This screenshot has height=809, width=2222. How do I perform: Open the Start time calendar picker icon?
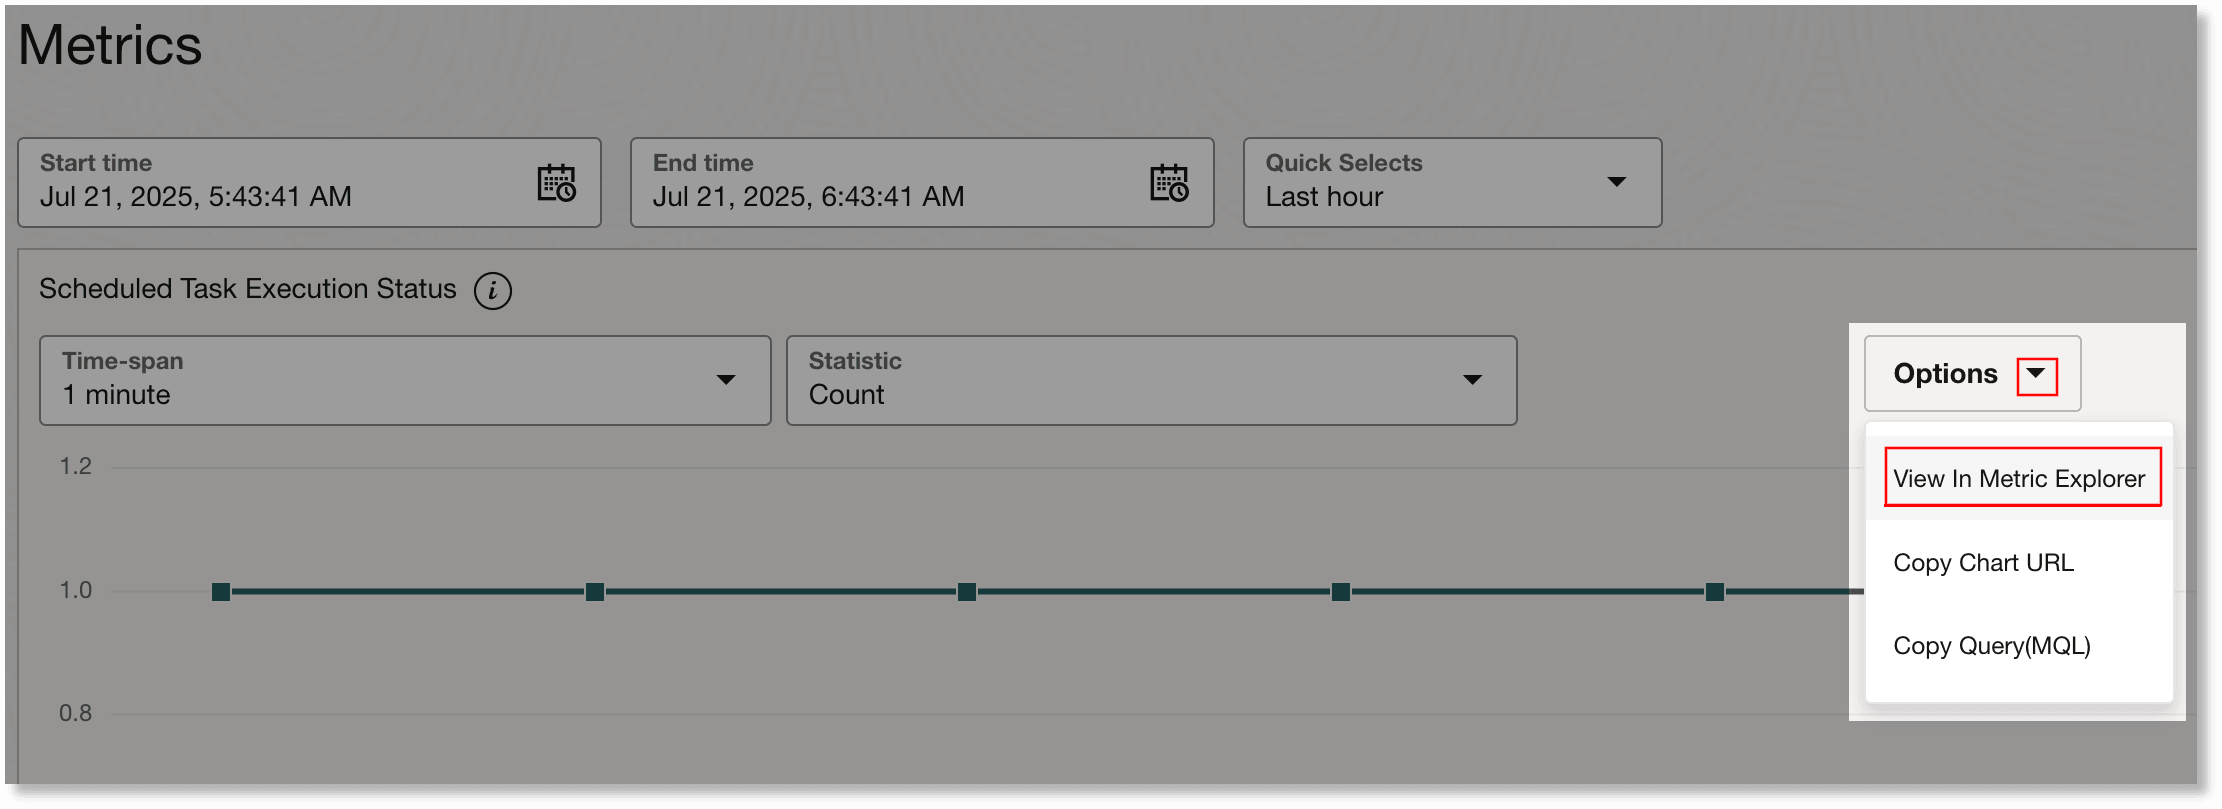558,183
